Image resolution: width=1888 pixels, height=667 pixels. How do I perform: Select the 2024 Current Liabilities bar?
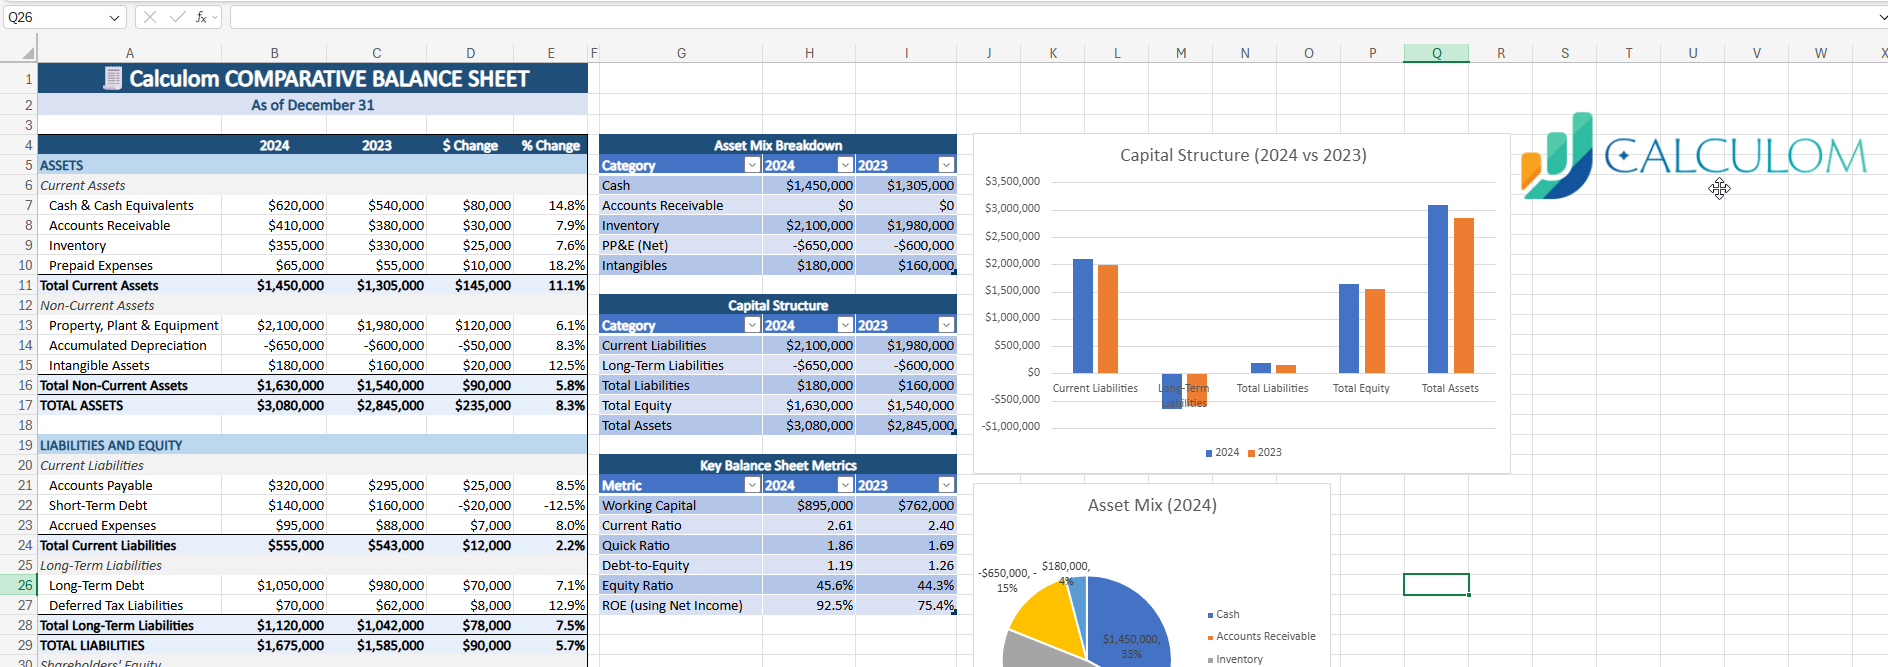[x=1083, y=316]
